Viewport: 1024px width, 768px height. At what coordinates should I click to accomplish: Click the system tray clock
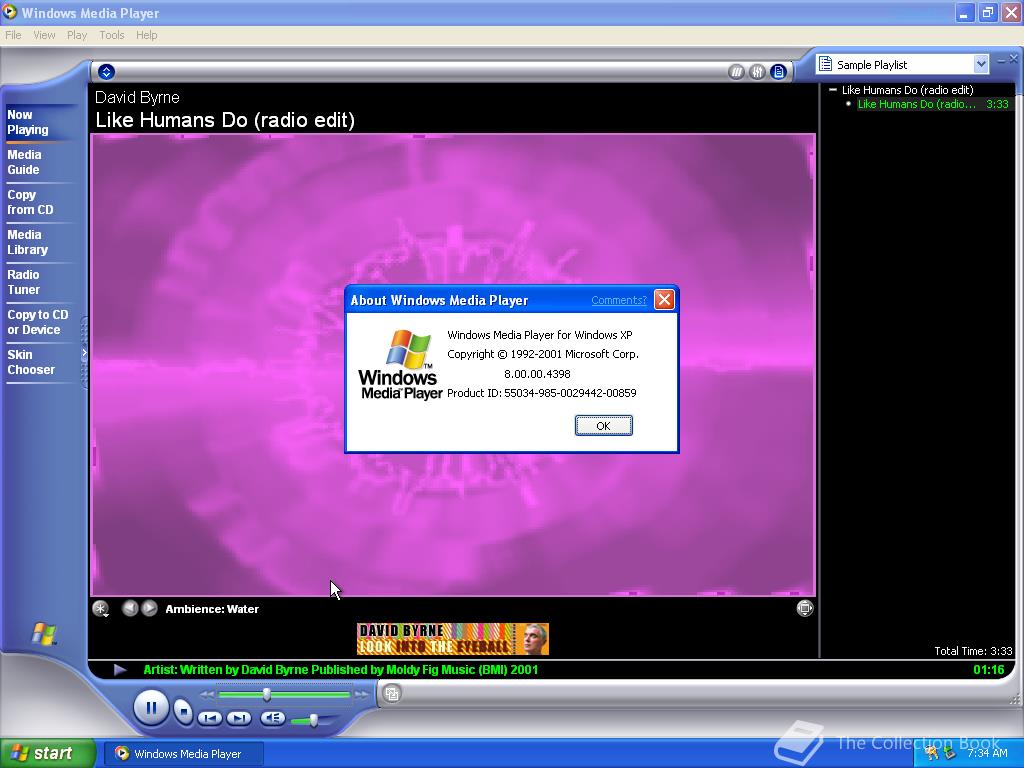(x=987, y=753)
